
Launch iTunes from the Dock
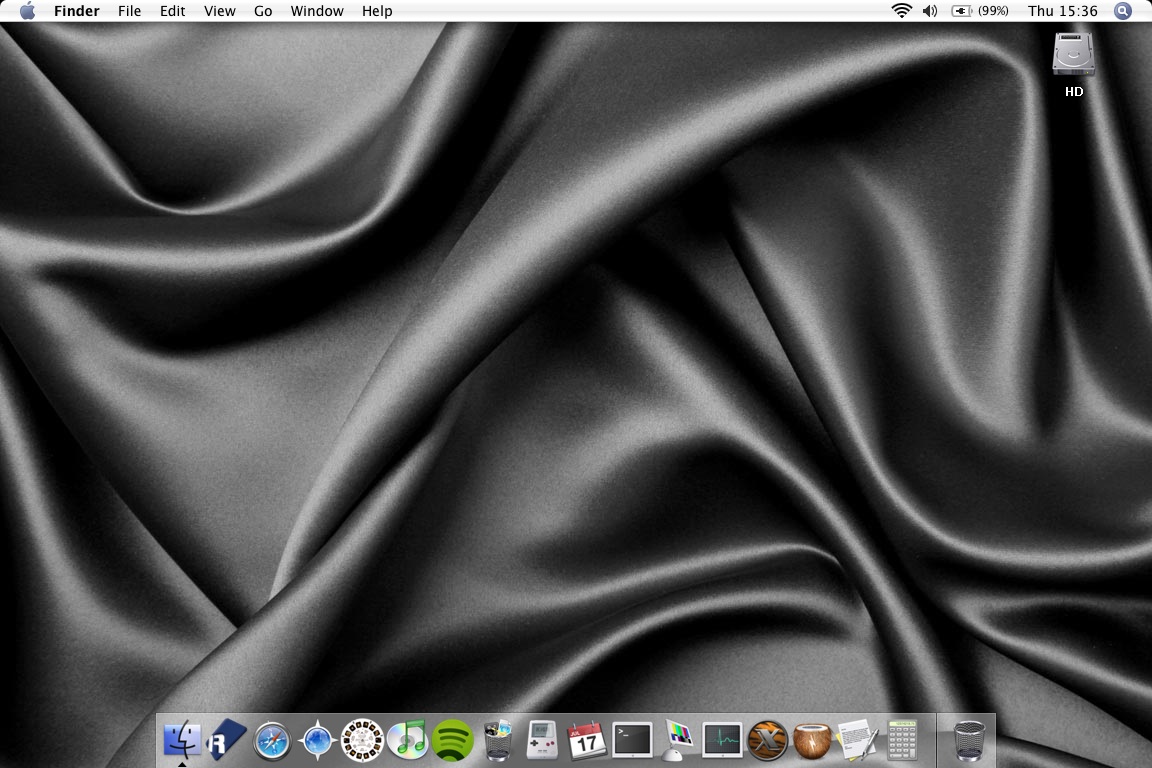407,740
